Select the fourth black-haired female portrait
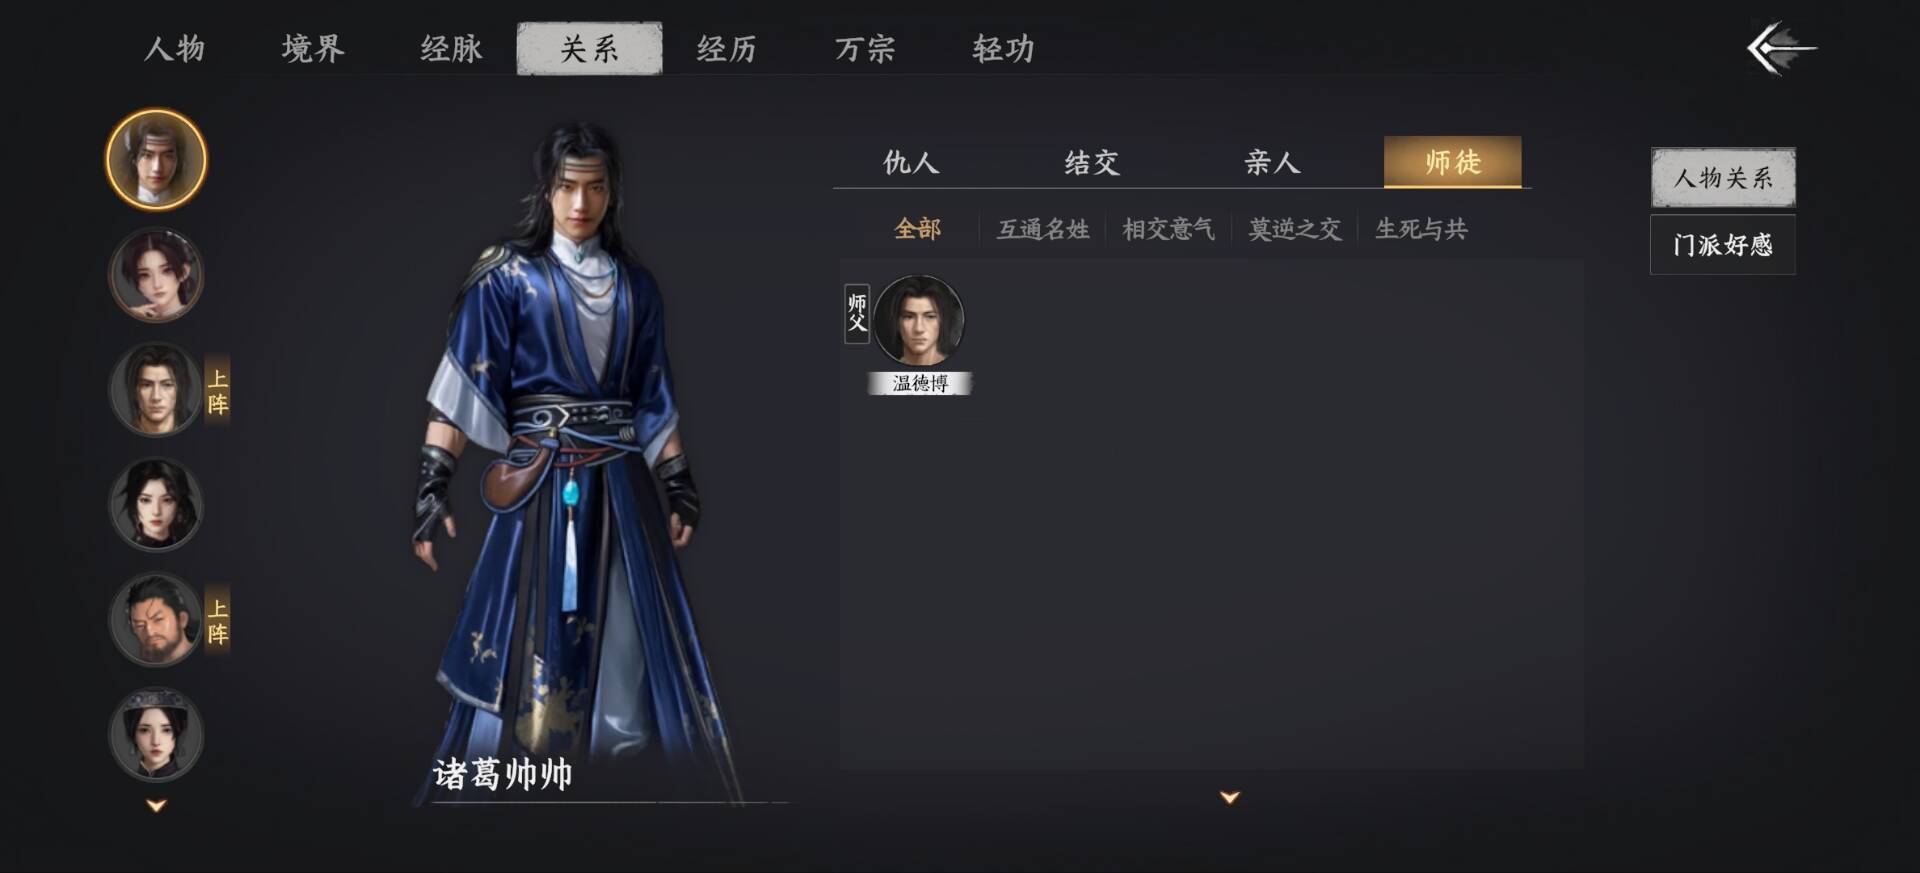The image size is (1920, 873). [x=156, y=505]
